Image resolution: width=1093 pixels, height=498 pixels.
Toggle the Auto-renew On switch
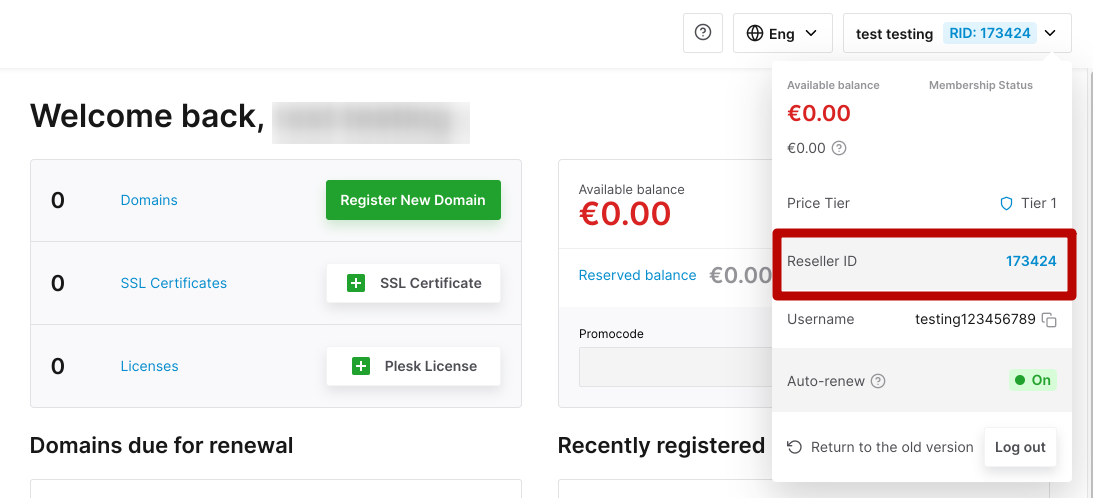click(1033, 380)
